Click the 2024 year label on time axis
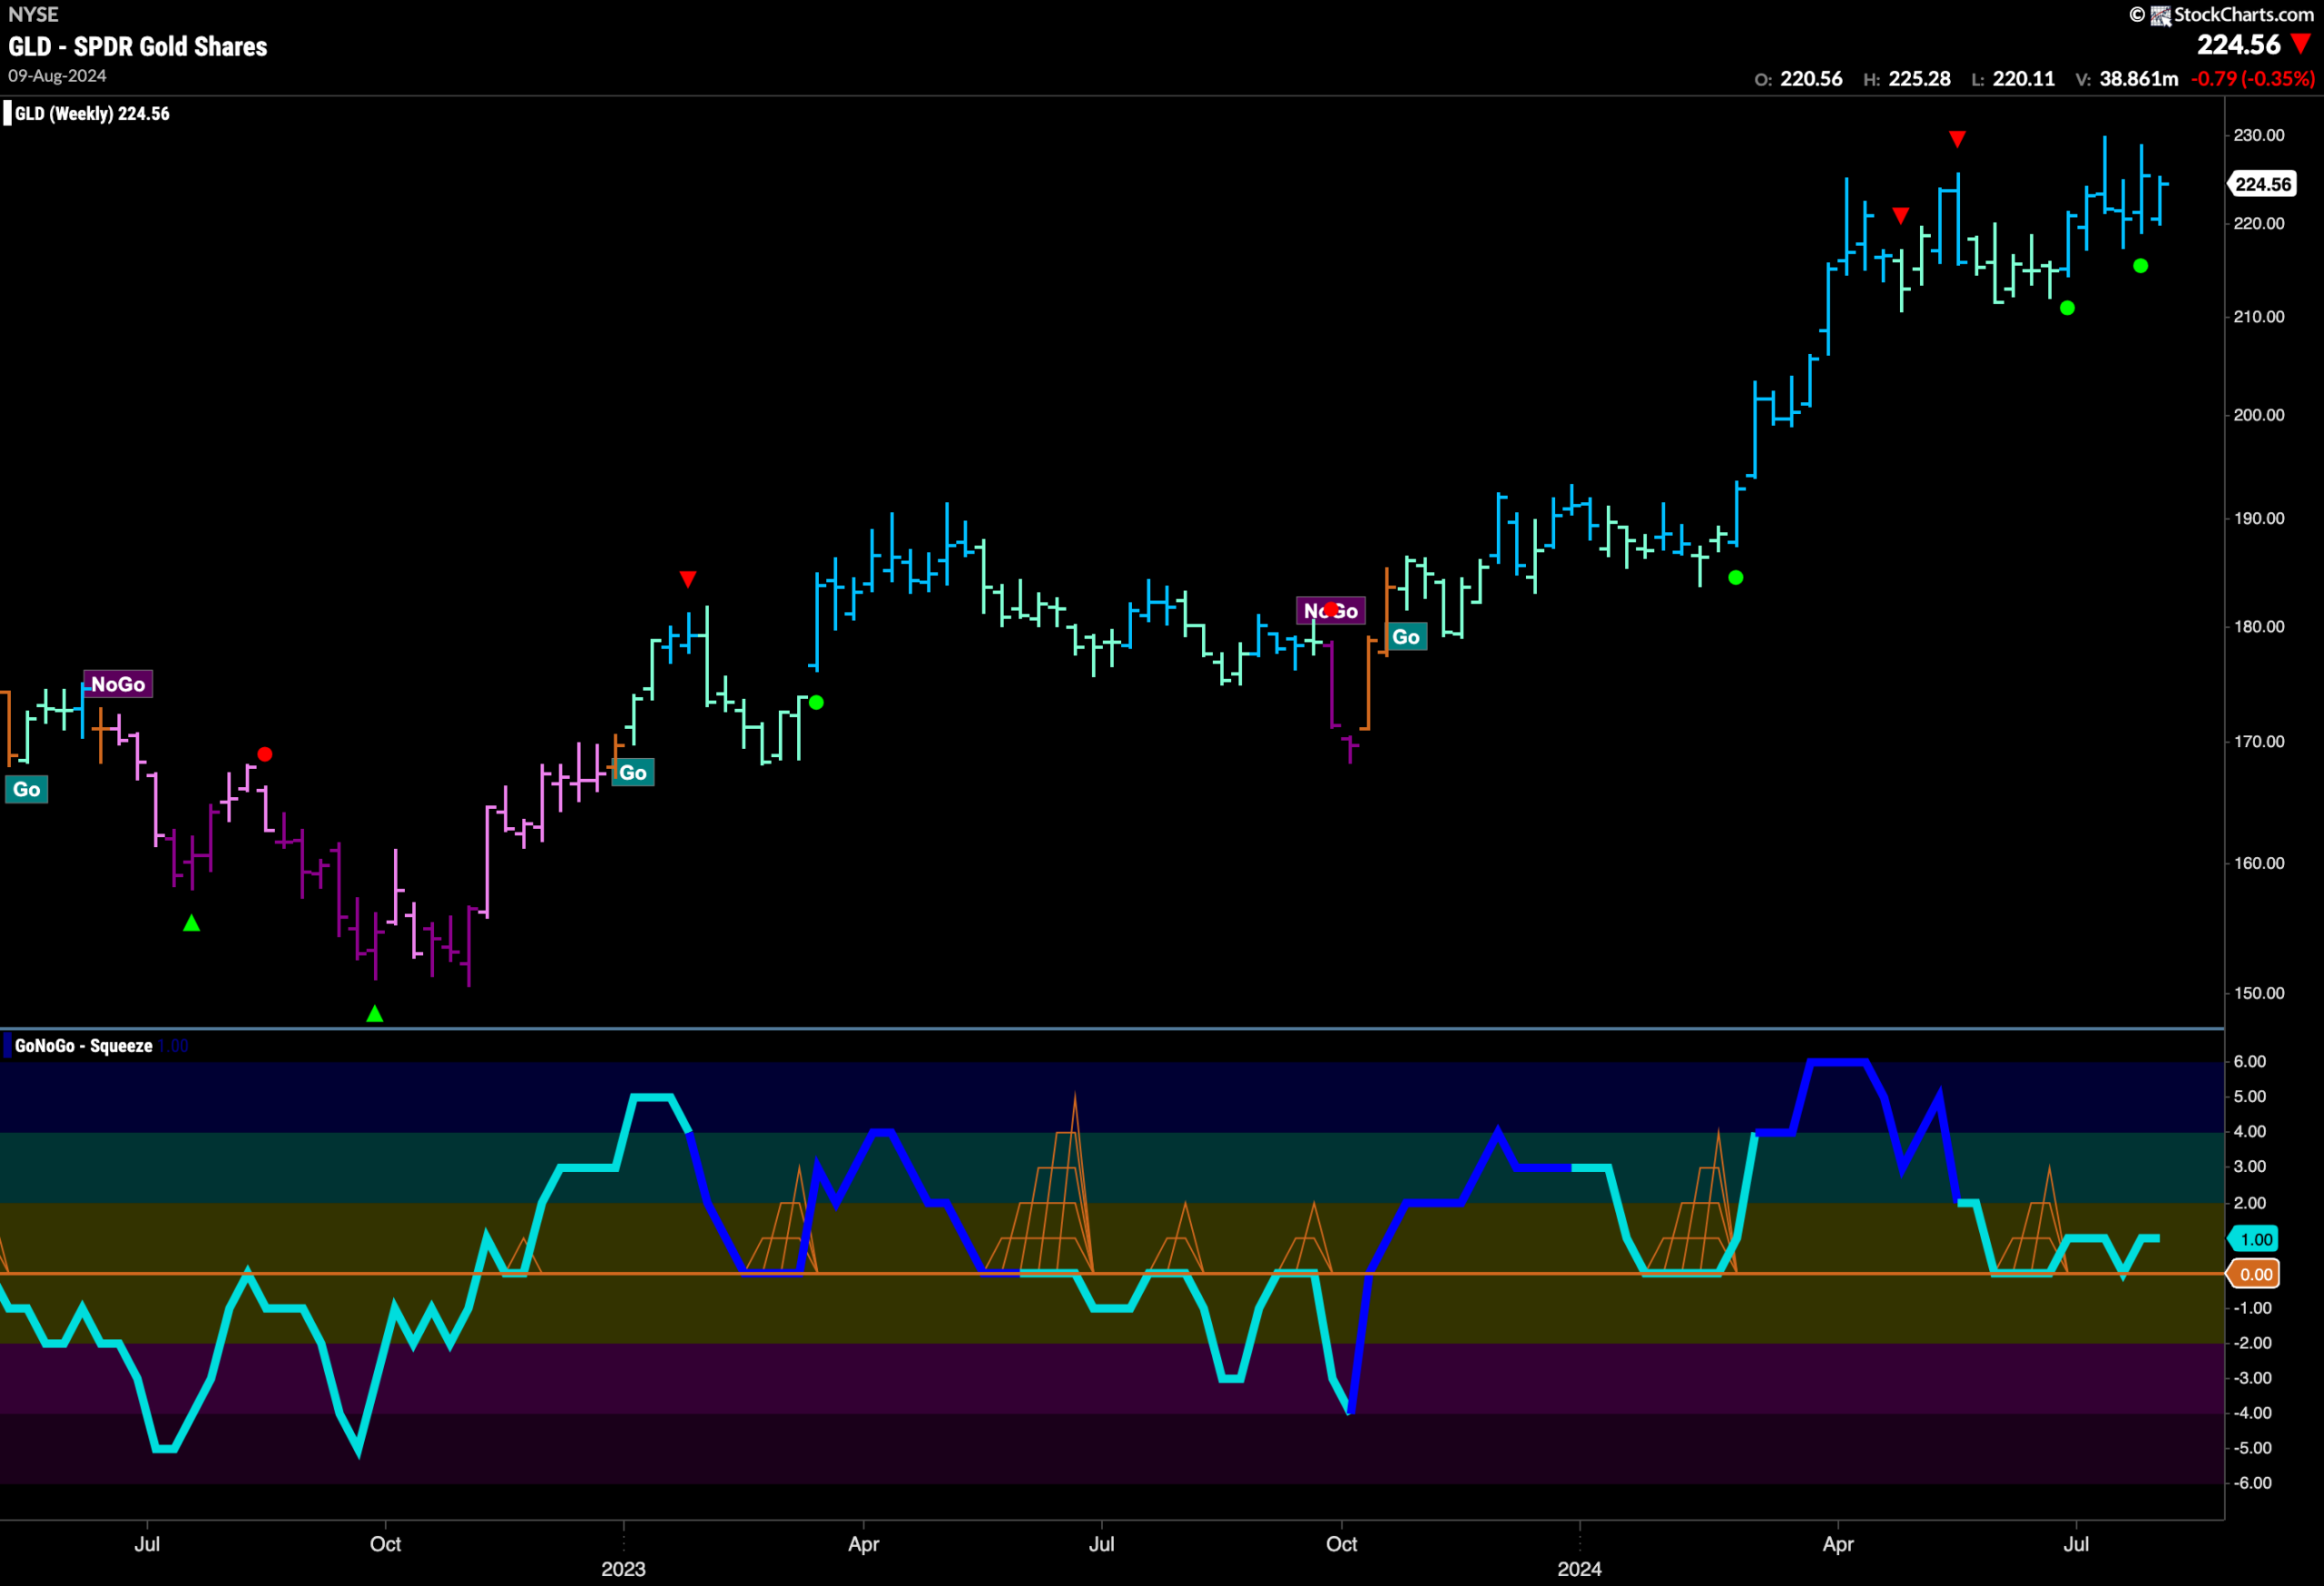This screenshot has height=1586, width=2324. (1579, 1569)
